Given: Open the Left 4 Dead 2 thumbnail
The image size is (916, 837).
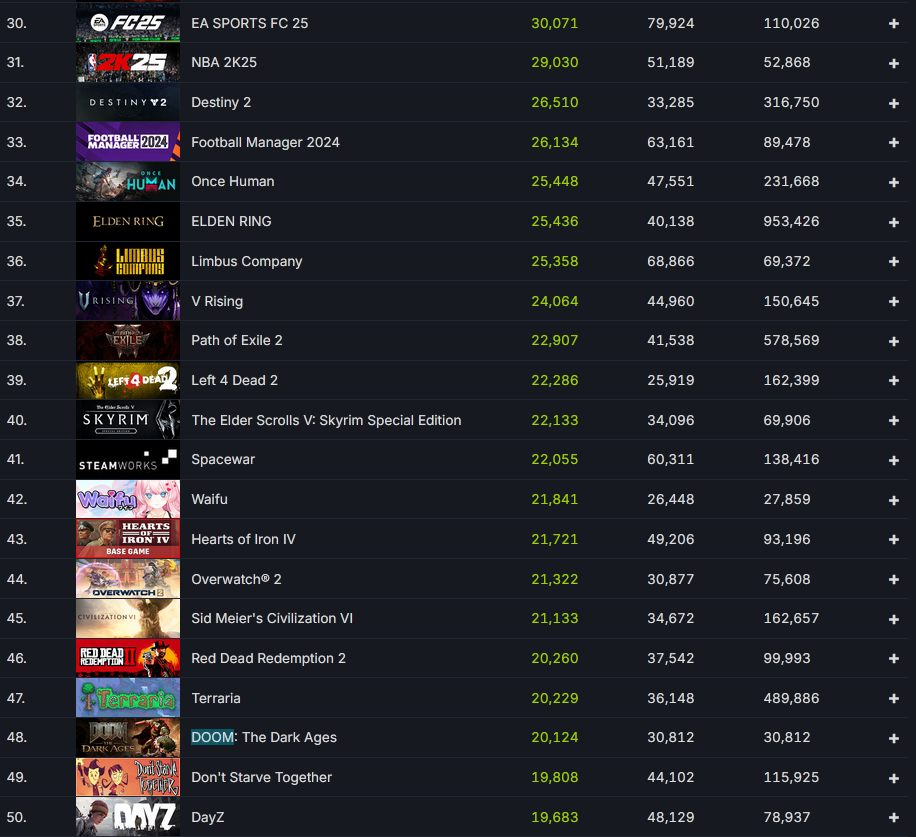Looking at the screenshot, I should [x=128, y=380].
